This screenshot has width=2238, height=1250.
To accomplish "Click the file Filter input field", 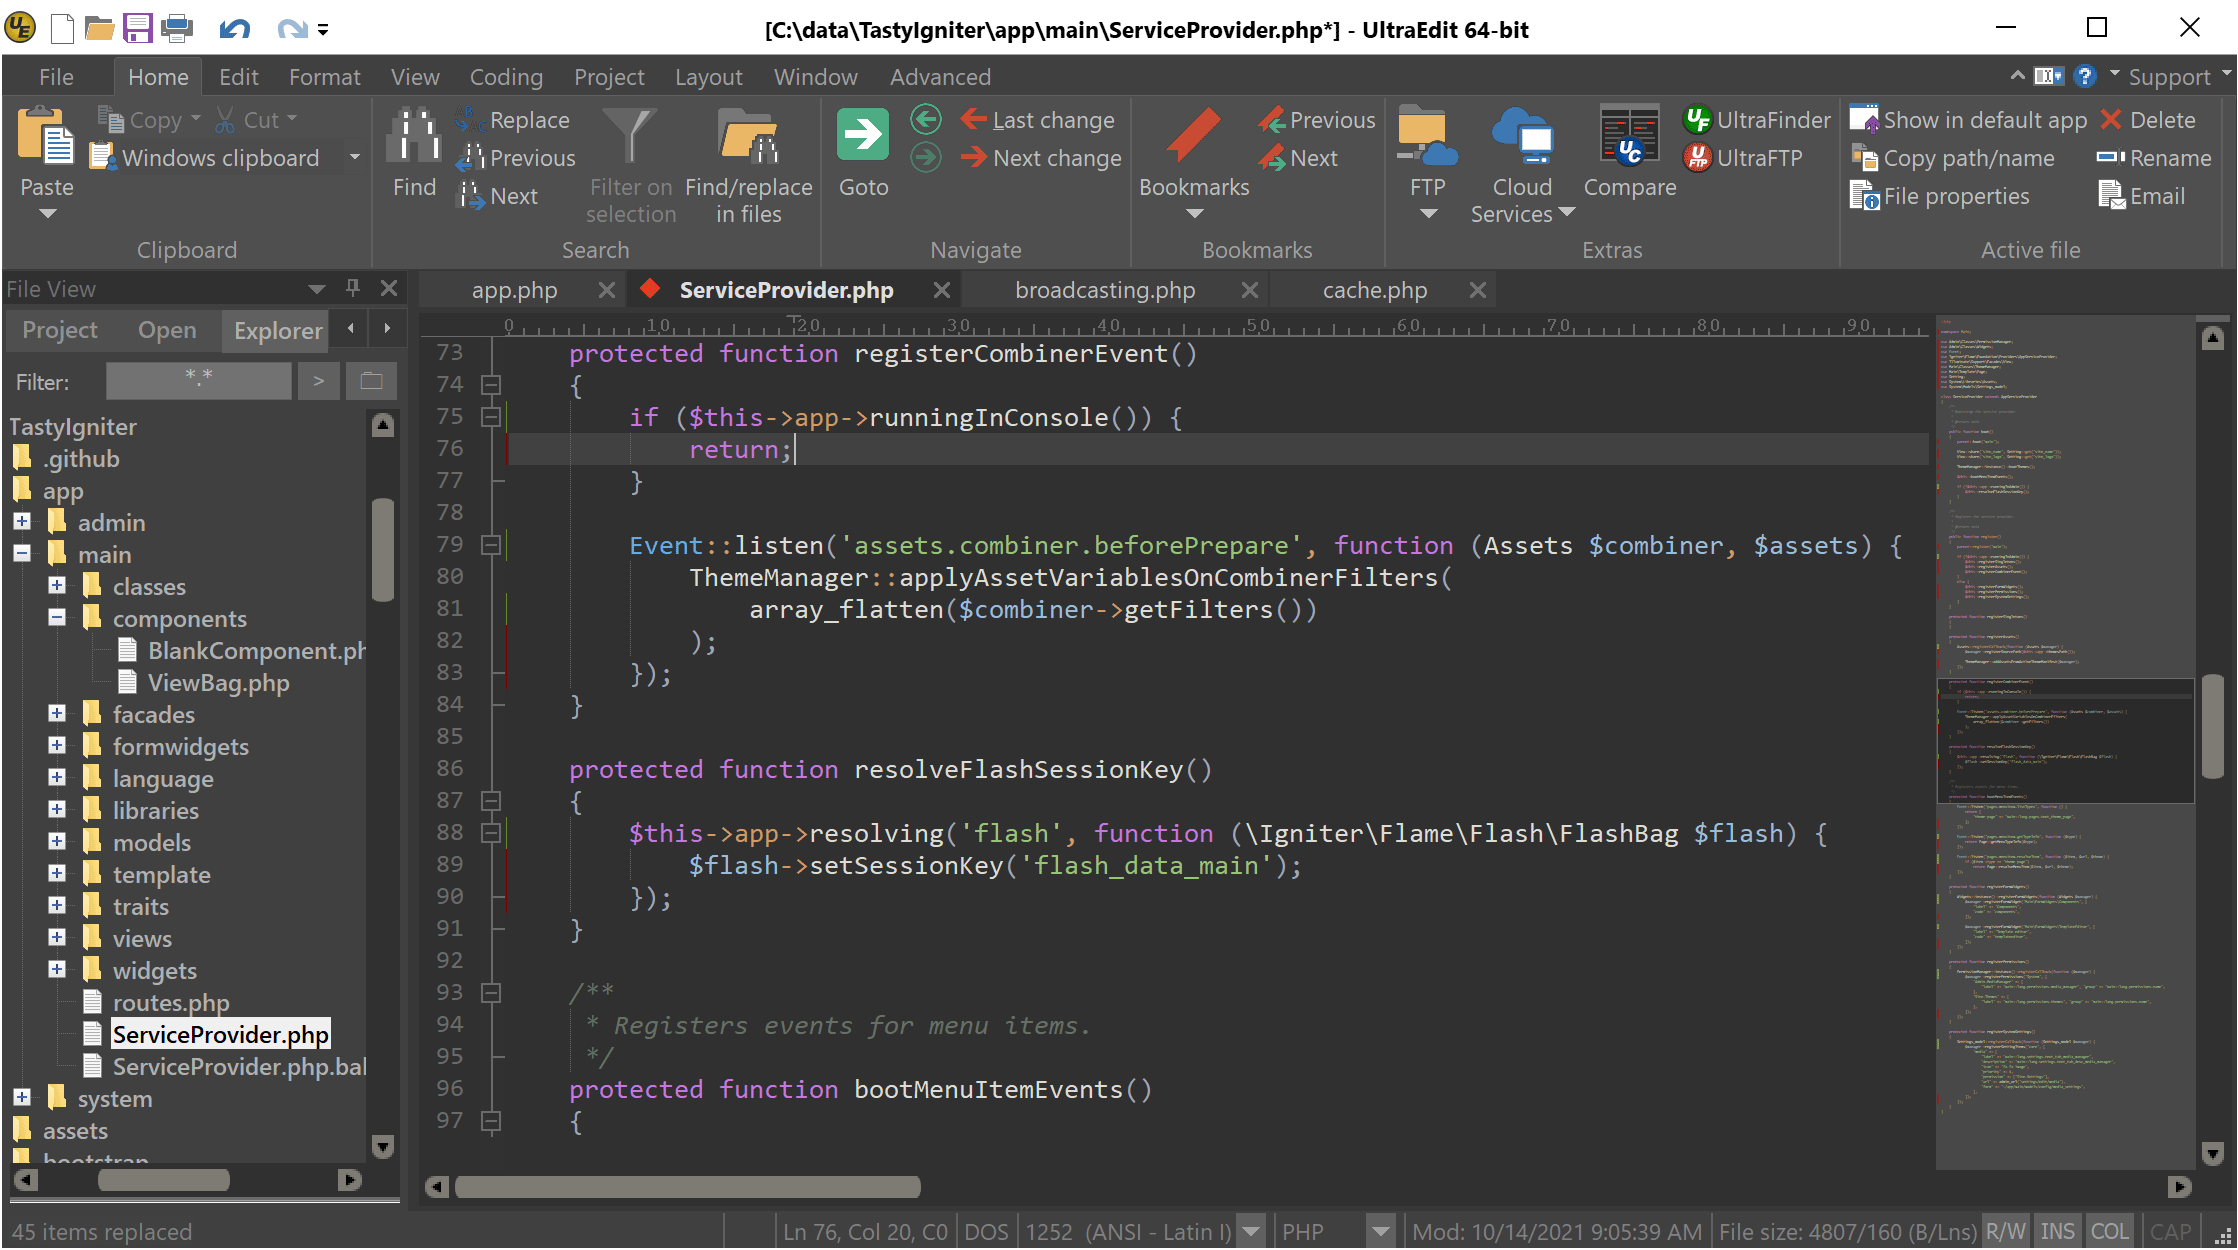I will click(199, 381).
